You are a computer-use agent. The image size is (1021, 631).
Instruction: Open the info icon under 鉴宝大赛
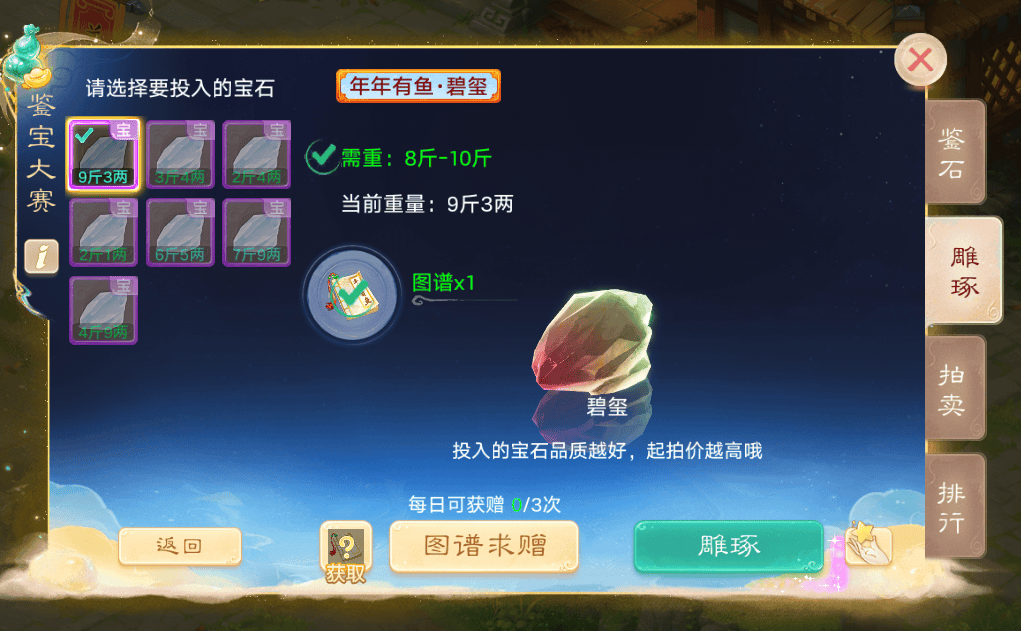(42, 256)
